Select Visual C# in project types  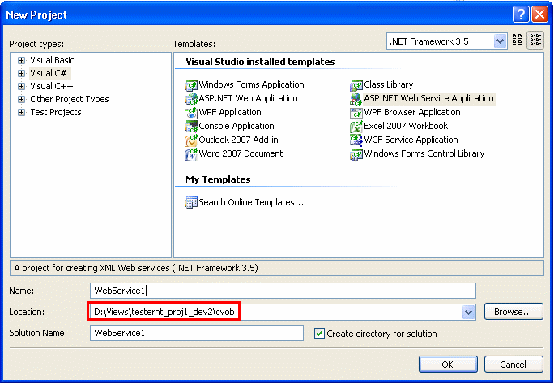(x=49, y=73)
